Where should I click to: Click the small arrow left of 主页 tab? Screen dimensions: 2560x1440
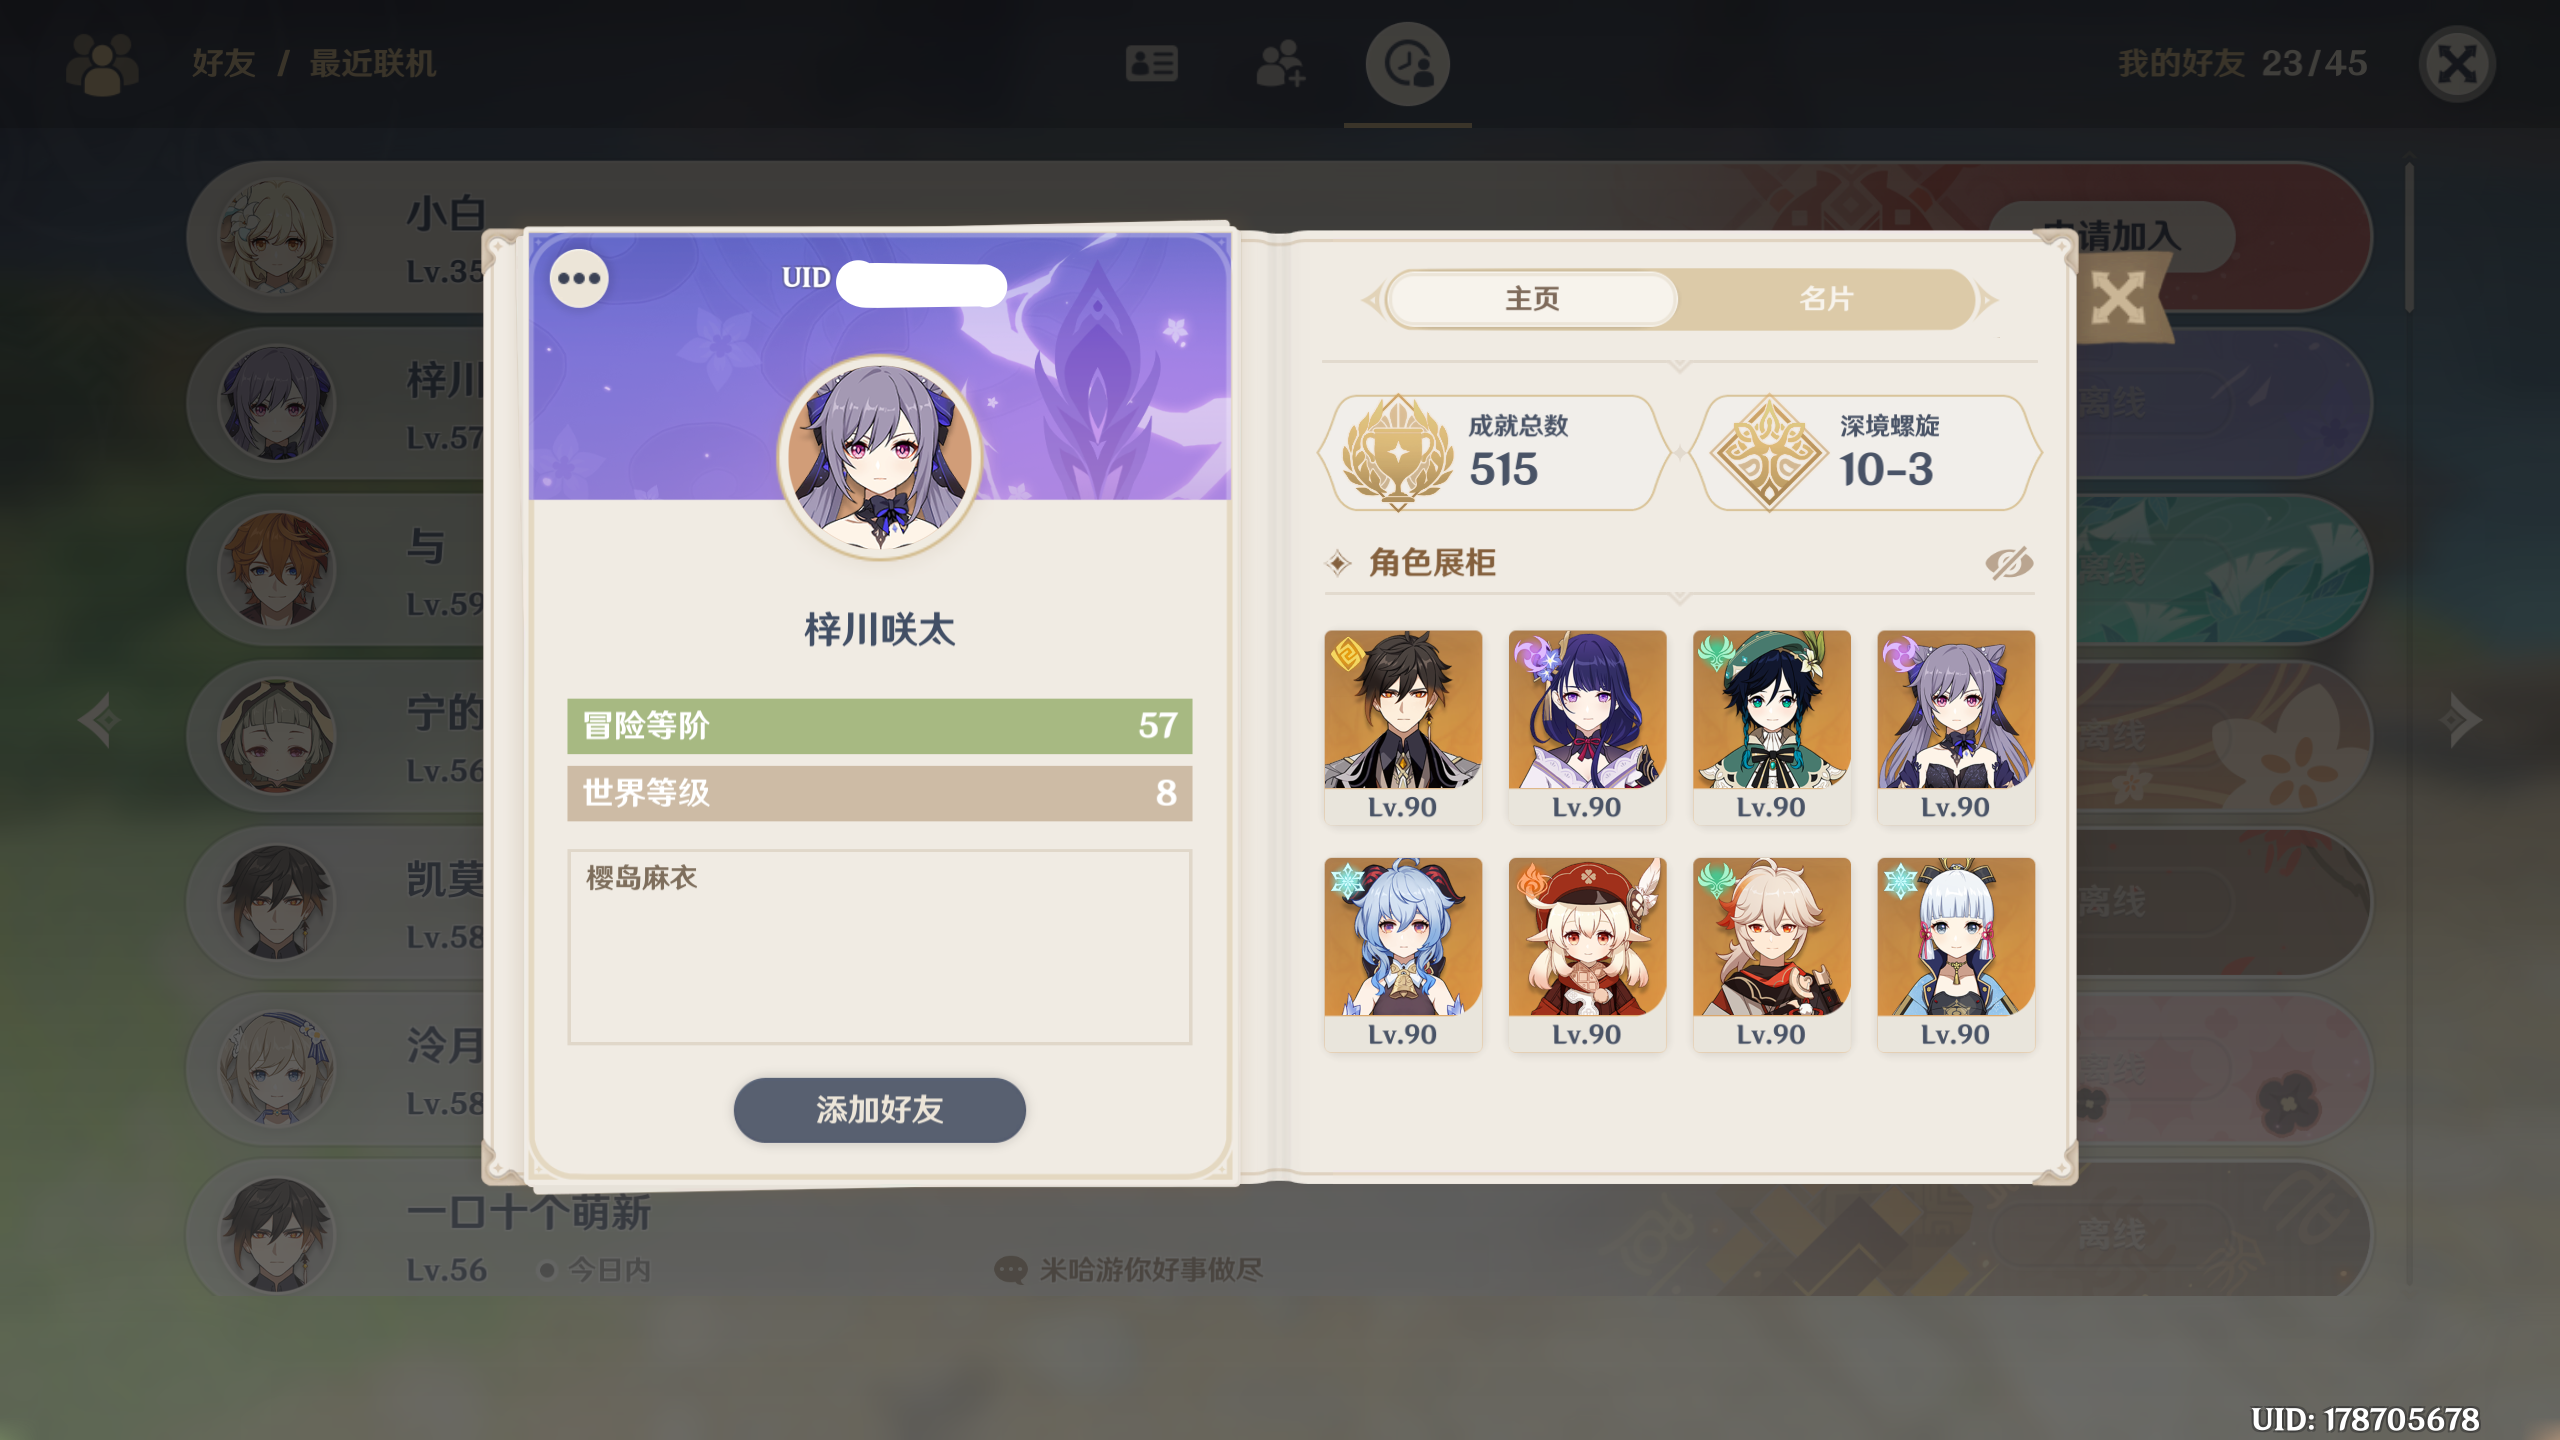(x=1372, y=299)
